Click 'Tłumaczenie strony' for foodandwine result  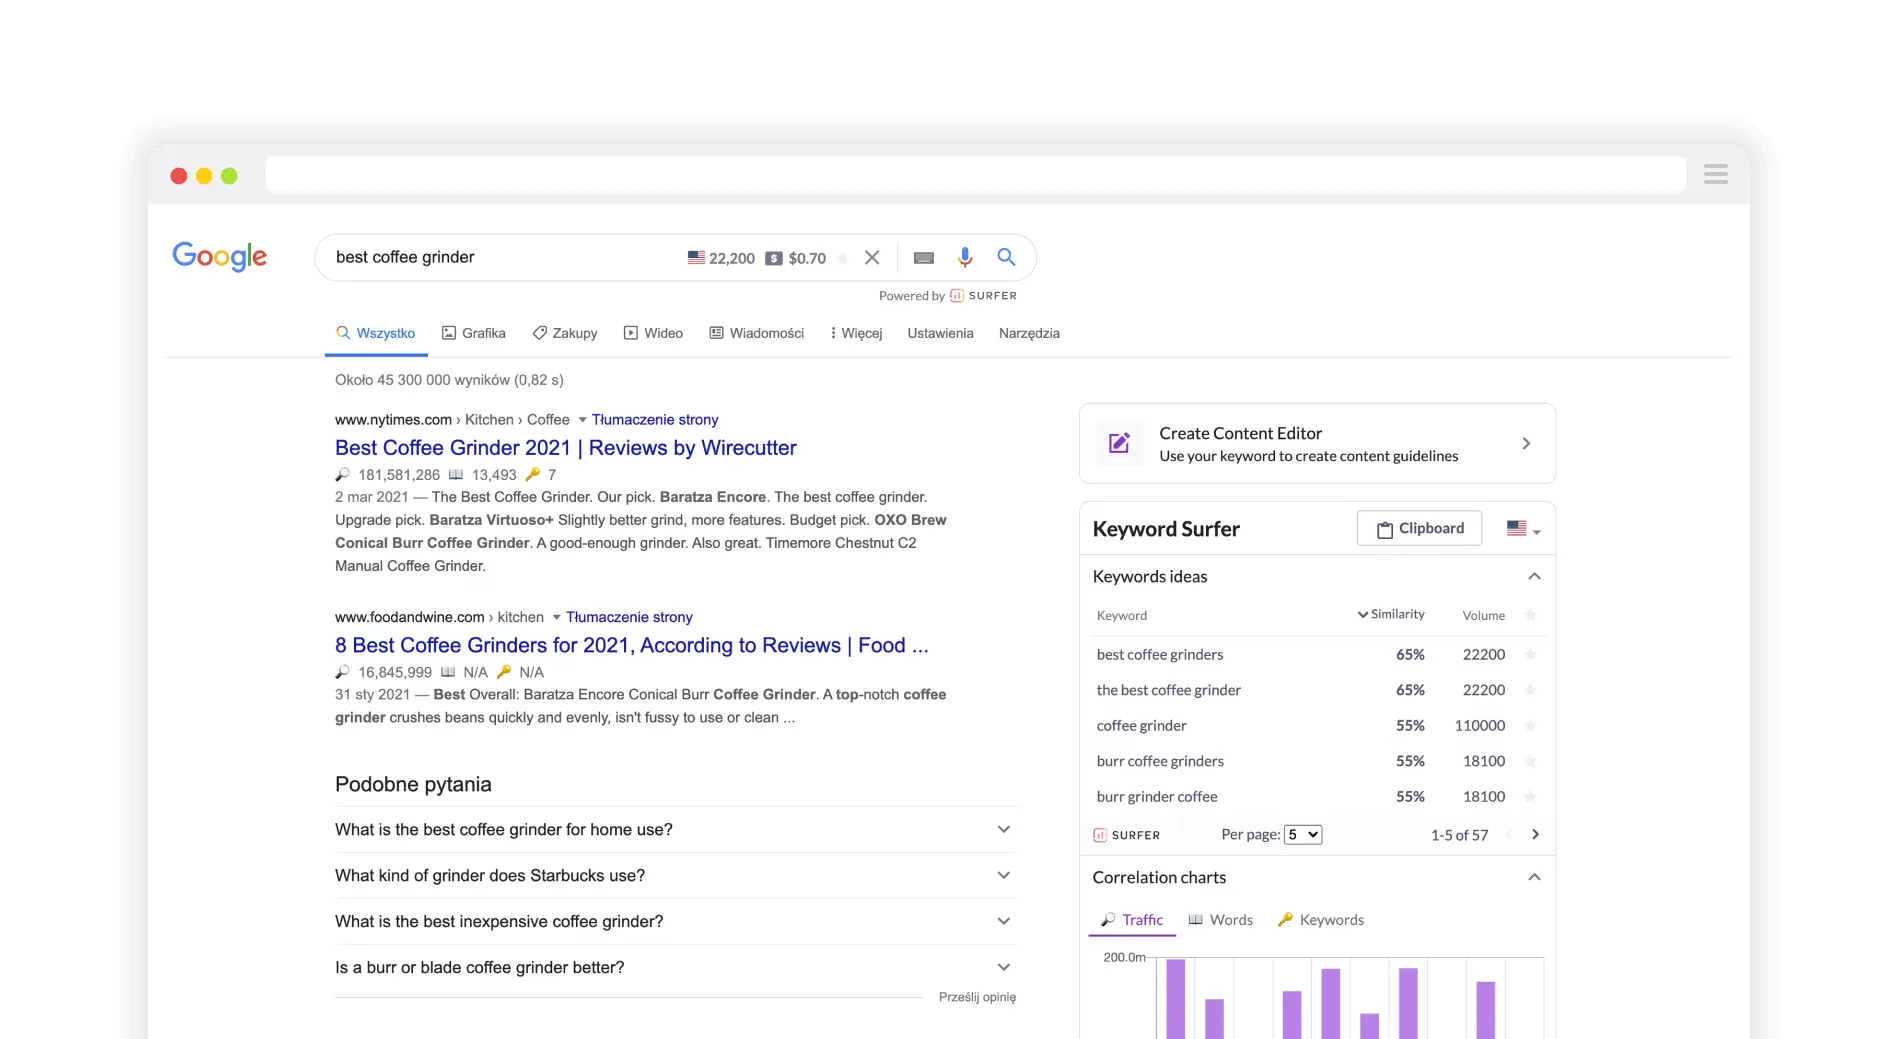coord(629,617)
